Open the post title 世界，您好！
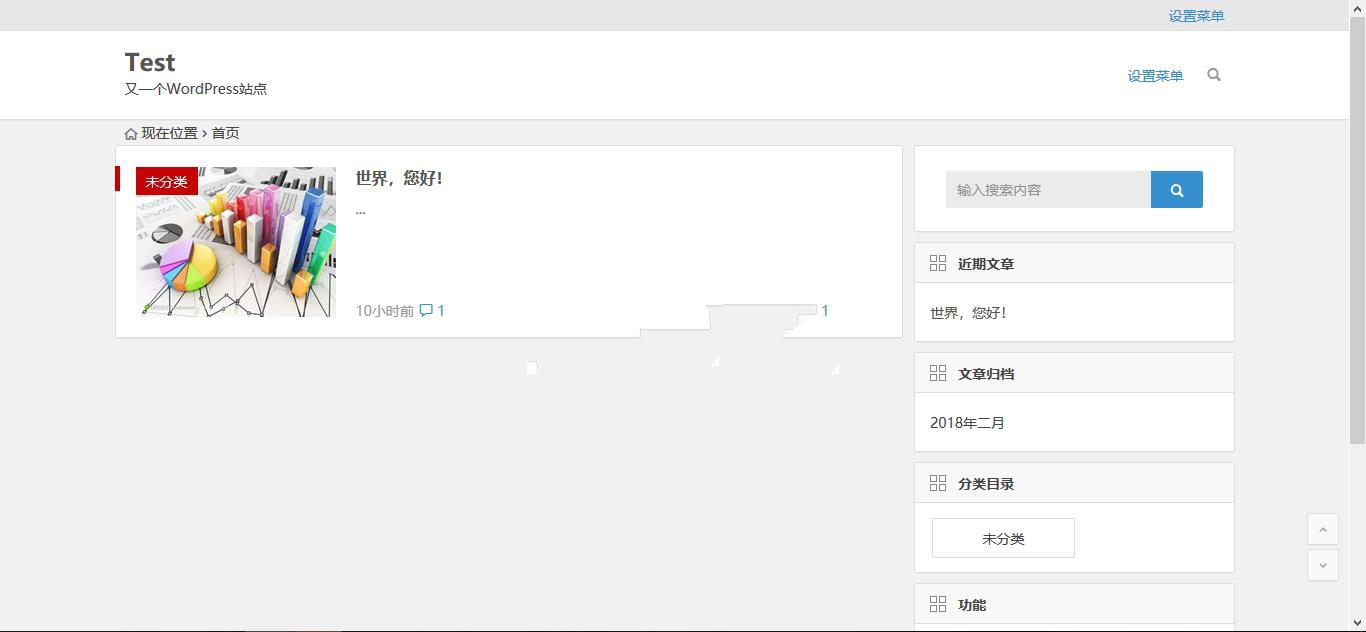This screenshot has height=632, width=1366. tap(399, 178)
